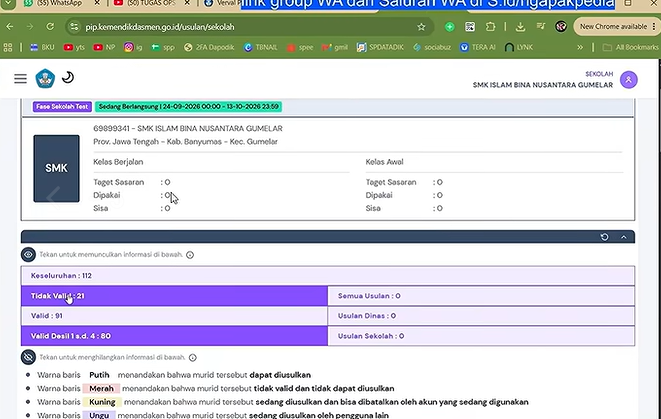The image size is (661, 419).
Task: Open the apps grid in the bookmarks bar
Action: click(8, 47)
